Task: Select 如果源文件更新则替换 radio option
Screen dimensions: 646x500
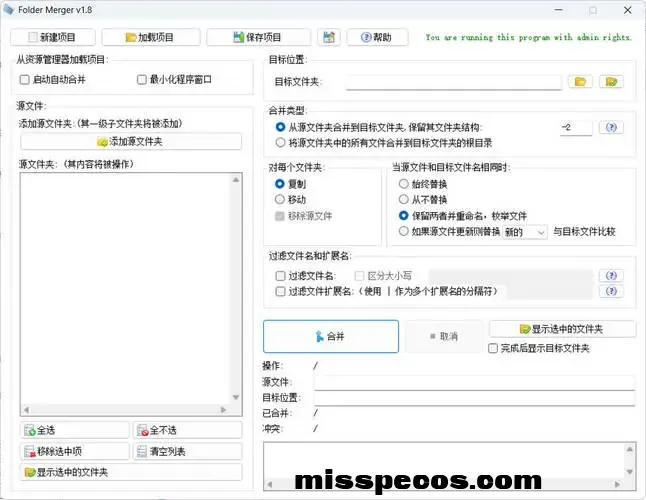Action: tap(404, 231)
